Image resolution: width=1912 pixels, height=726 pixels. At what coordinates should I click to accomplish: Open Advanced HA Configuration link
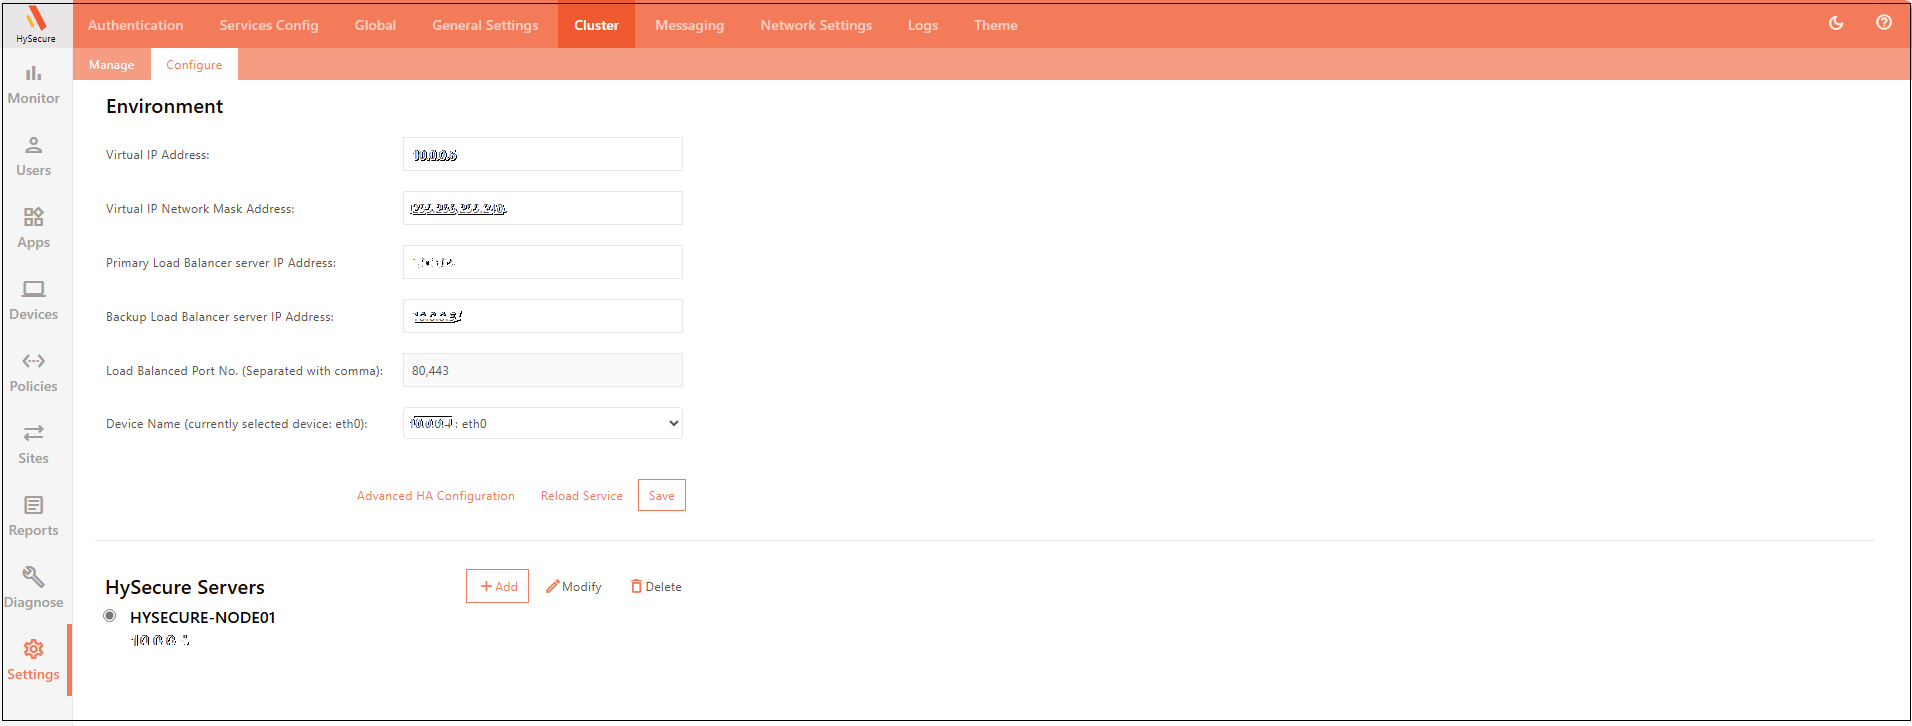click(x=435, y=496)
